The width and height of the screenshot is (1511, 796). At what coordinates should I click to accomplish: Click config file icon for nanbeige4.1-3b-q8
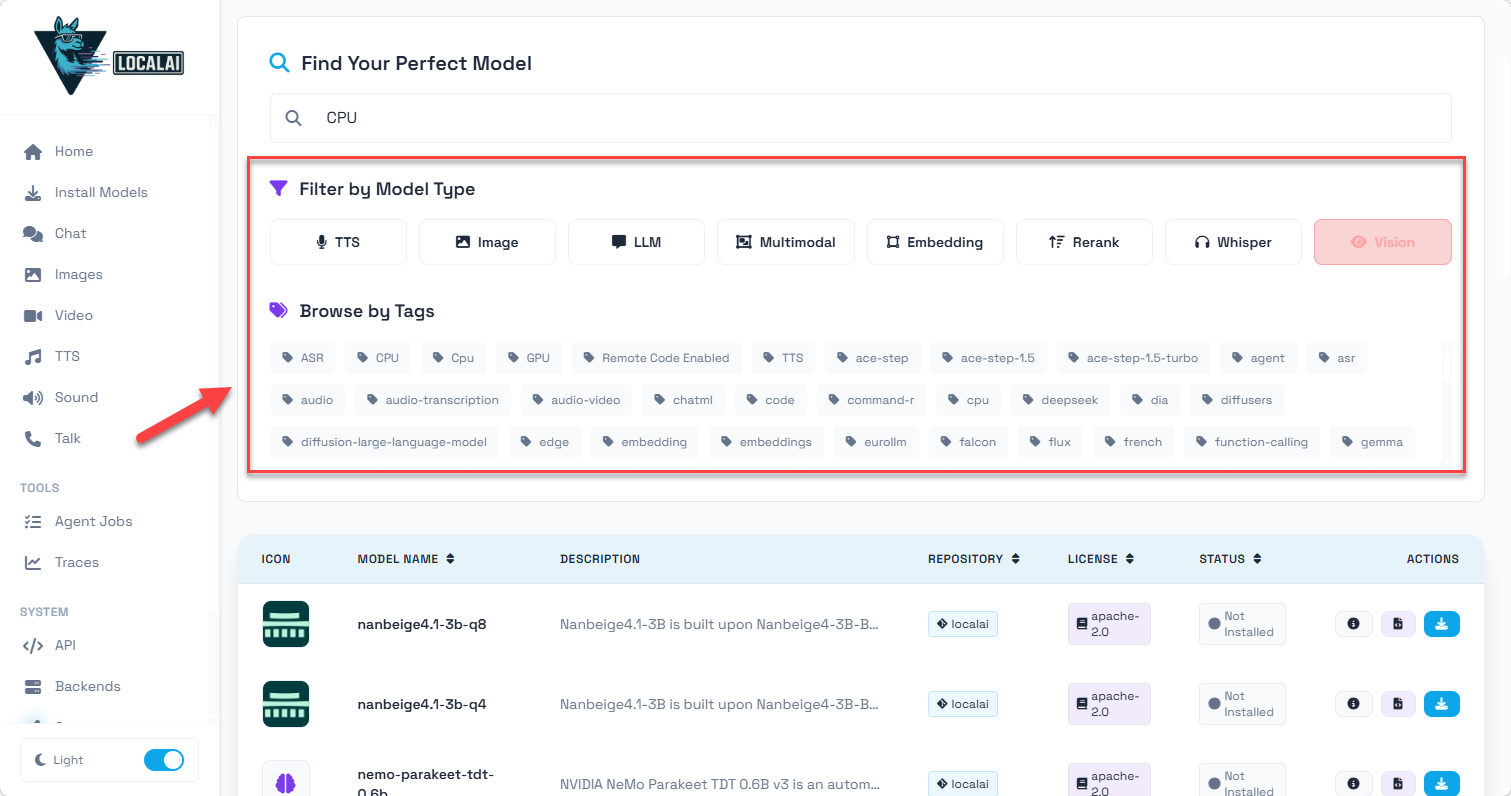point(1397,624)
